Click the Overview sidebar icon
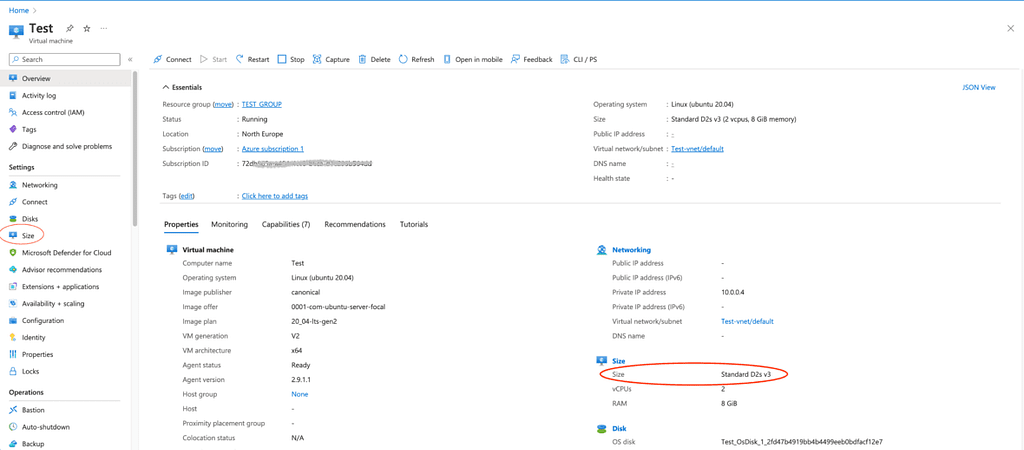Viewport: 1024px width, 450px height. [x=13, y=78]
